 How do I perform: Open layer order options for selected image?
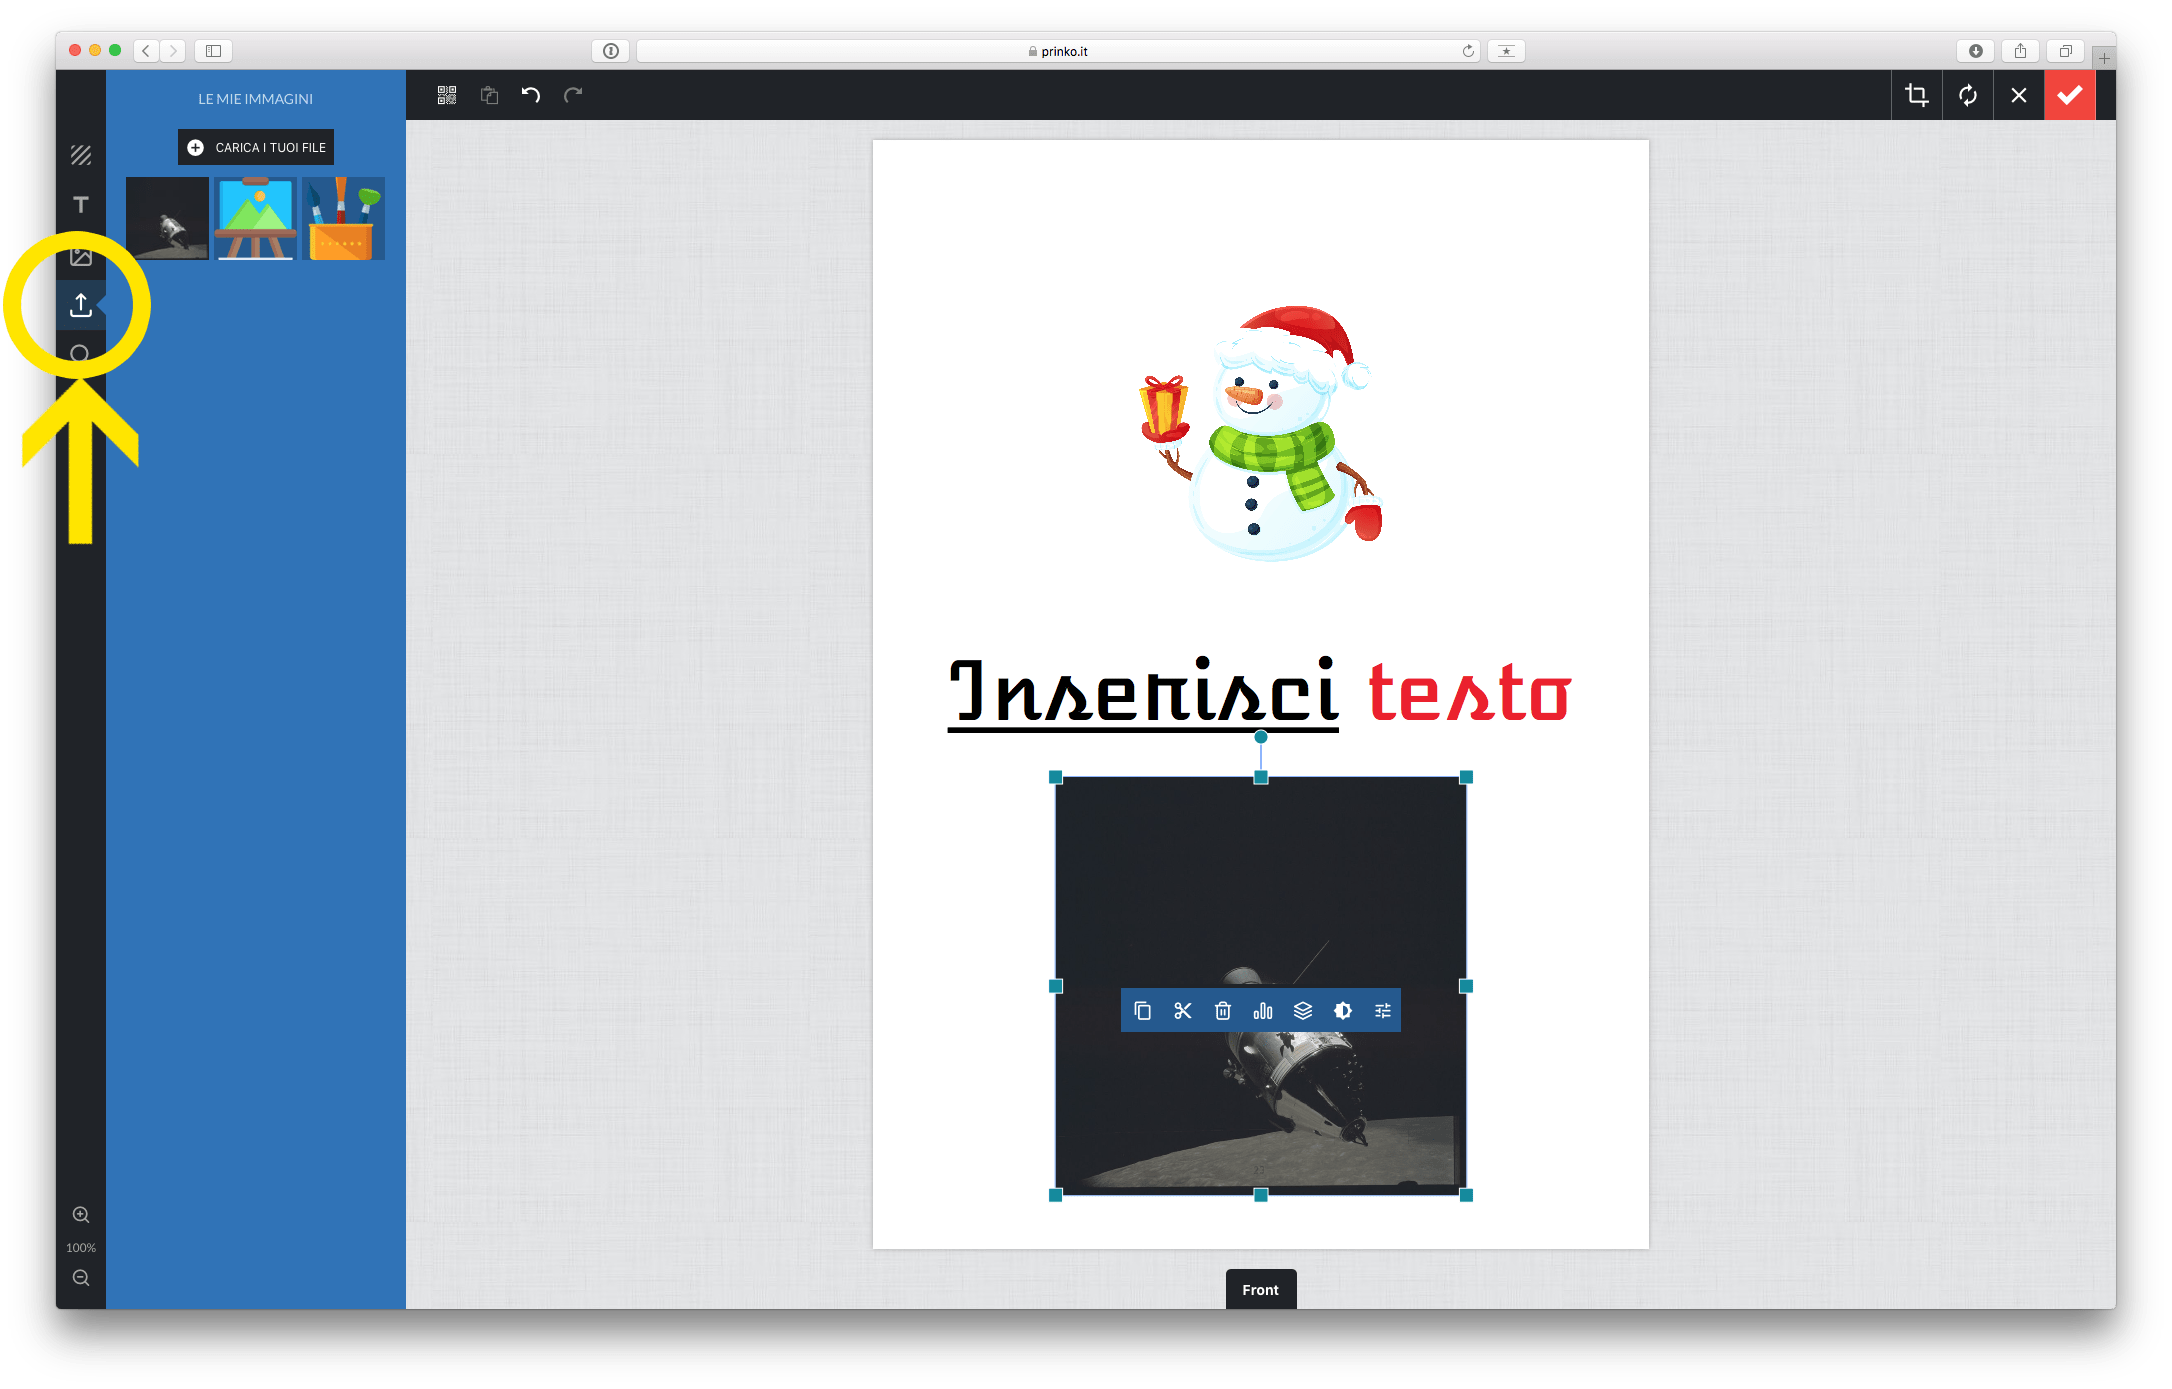(1303, 1011)
